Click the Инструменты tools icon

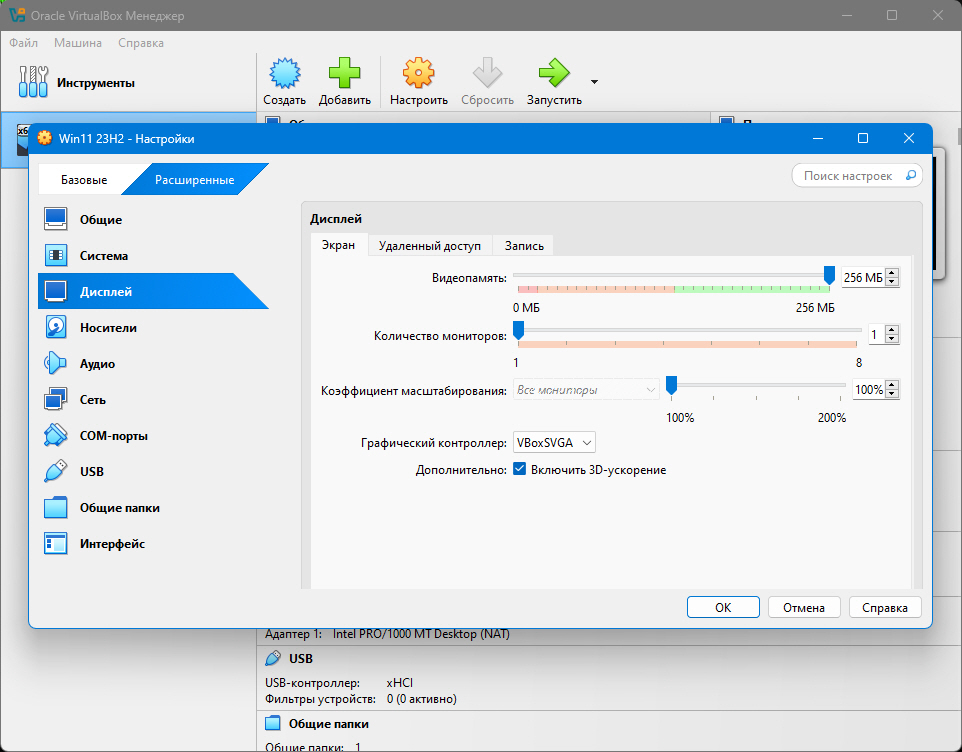pyautogui.click(x=33, y=82)
